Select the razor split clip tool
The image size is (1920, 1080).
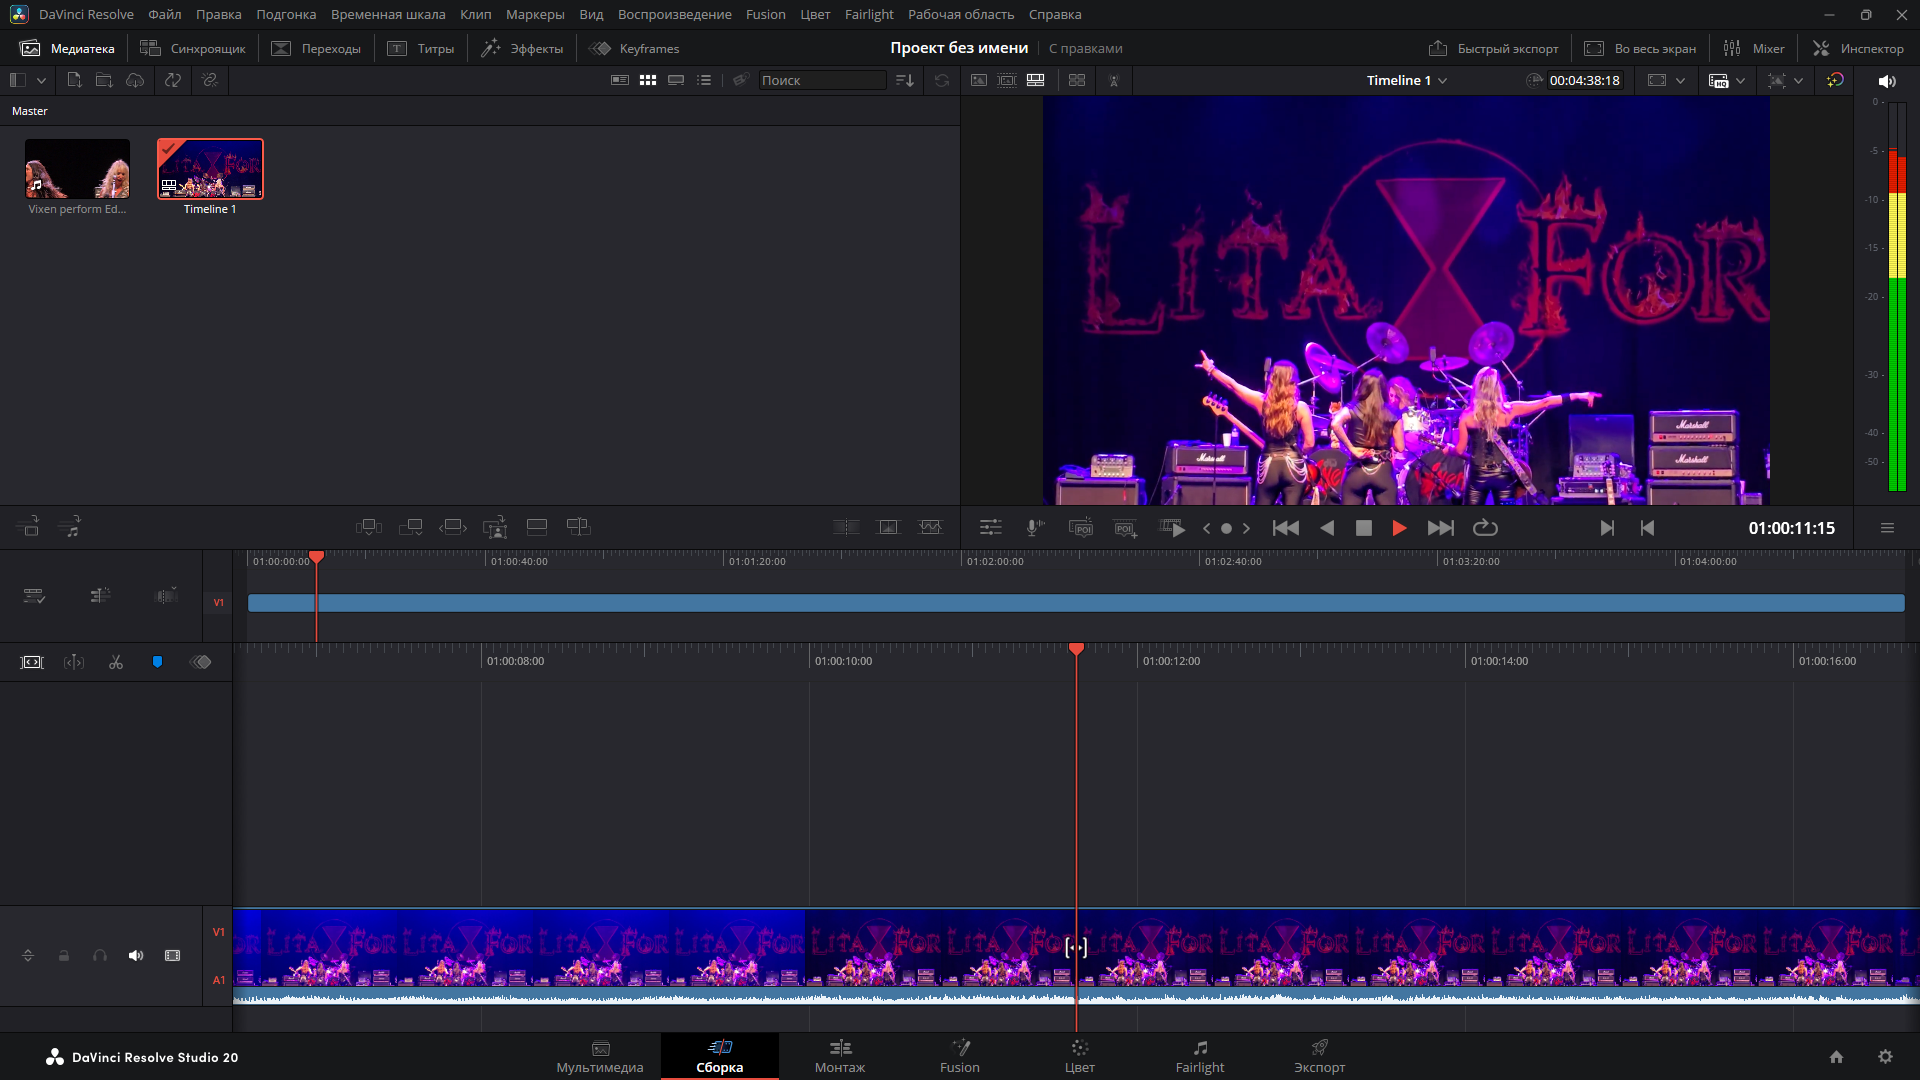point(116,662)
